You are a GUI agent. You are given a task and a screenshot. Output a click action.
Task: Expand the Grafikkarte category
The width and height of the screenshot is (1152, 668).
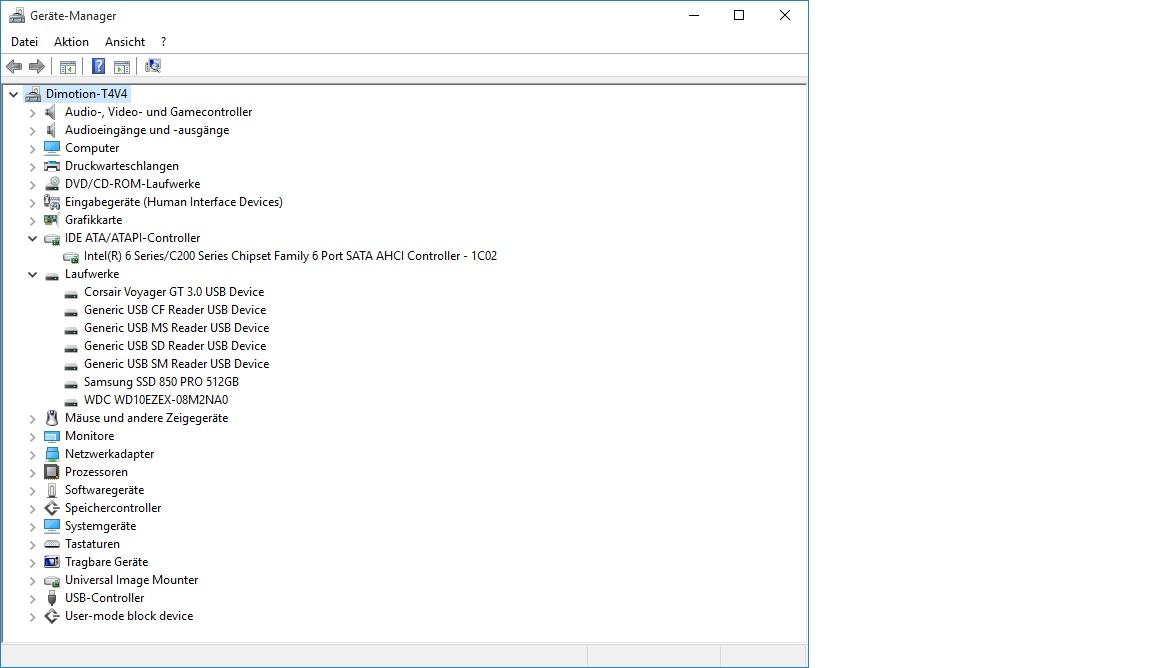click(x=32, y=220)
